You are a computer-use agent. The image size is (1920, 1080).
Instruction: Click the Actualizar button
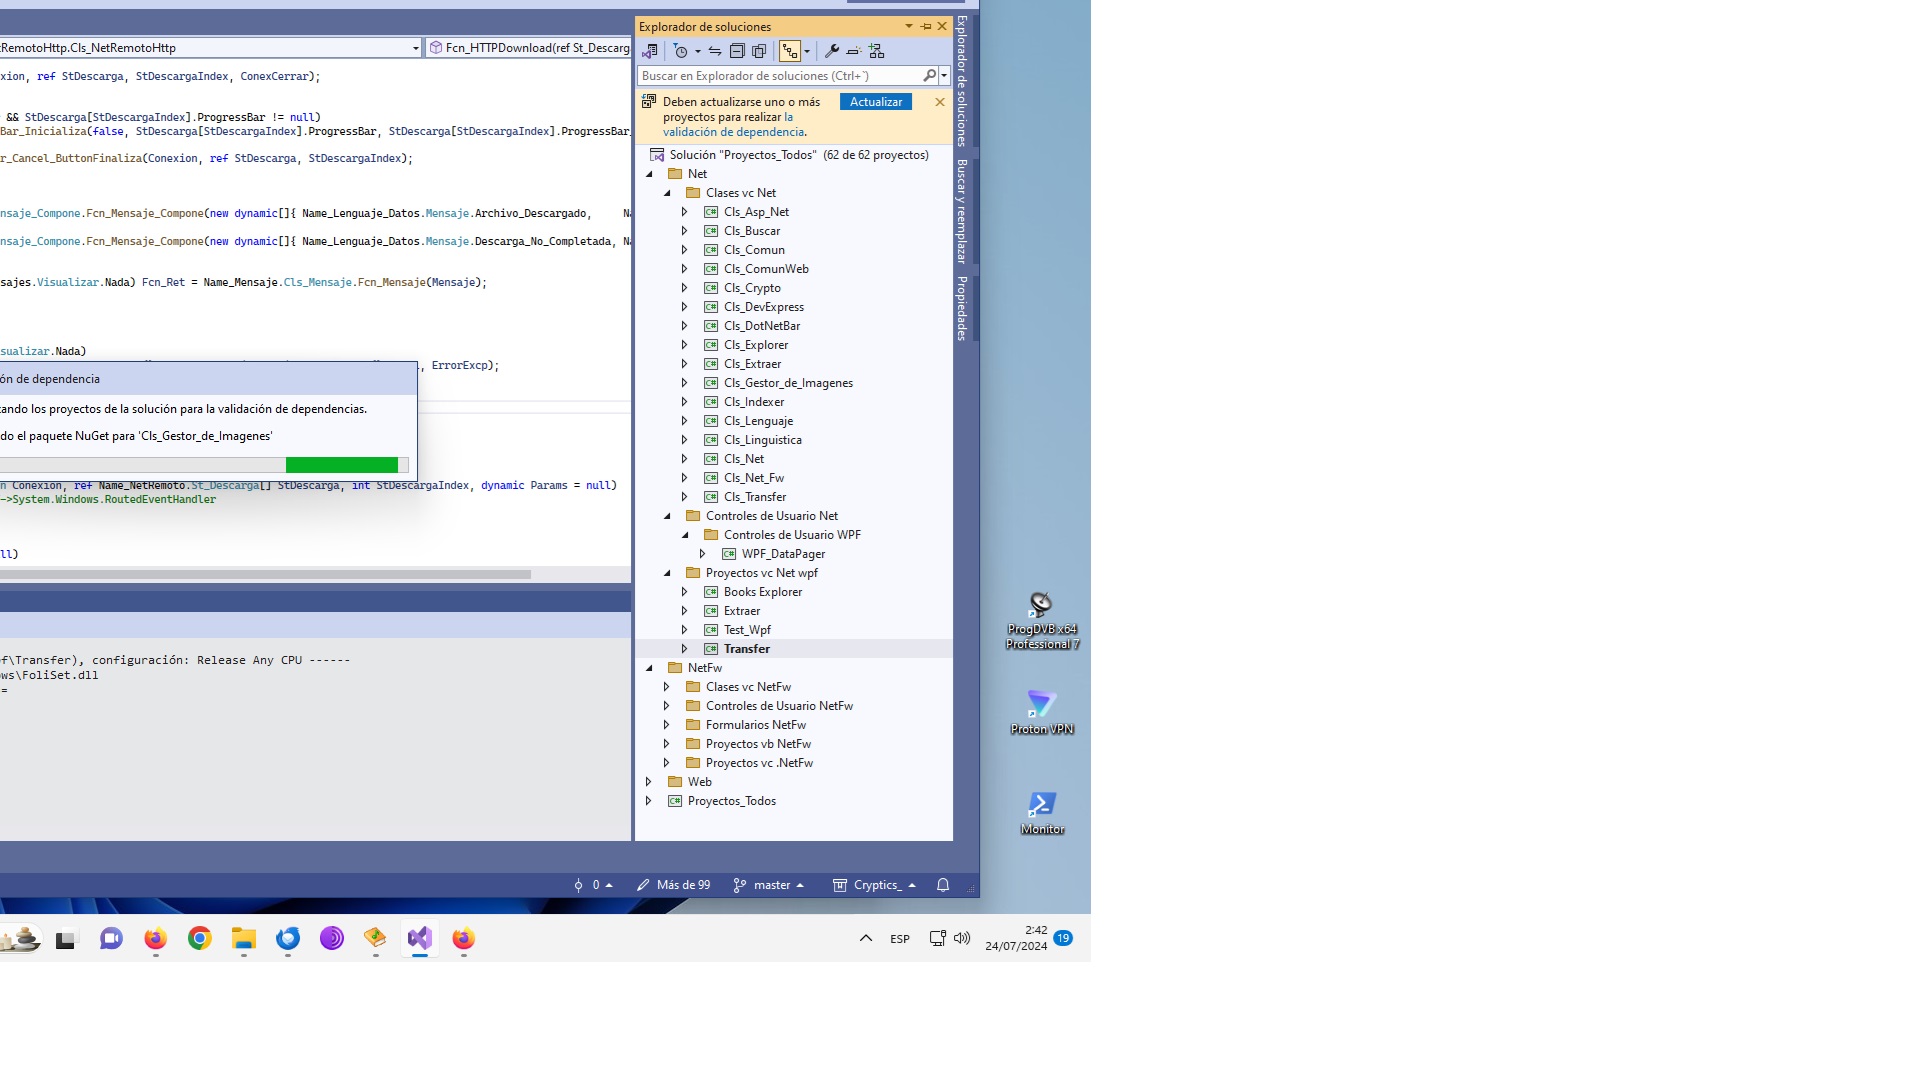click(x=875, y=102)
